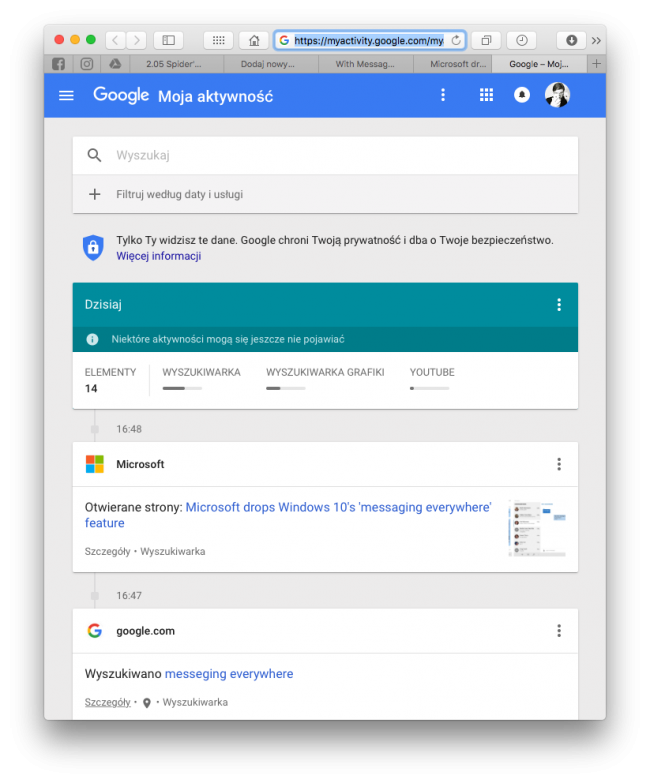The image size is (650, 783).
Task: Switch to the Microsoft dr... tab
Action: [452, 64]
